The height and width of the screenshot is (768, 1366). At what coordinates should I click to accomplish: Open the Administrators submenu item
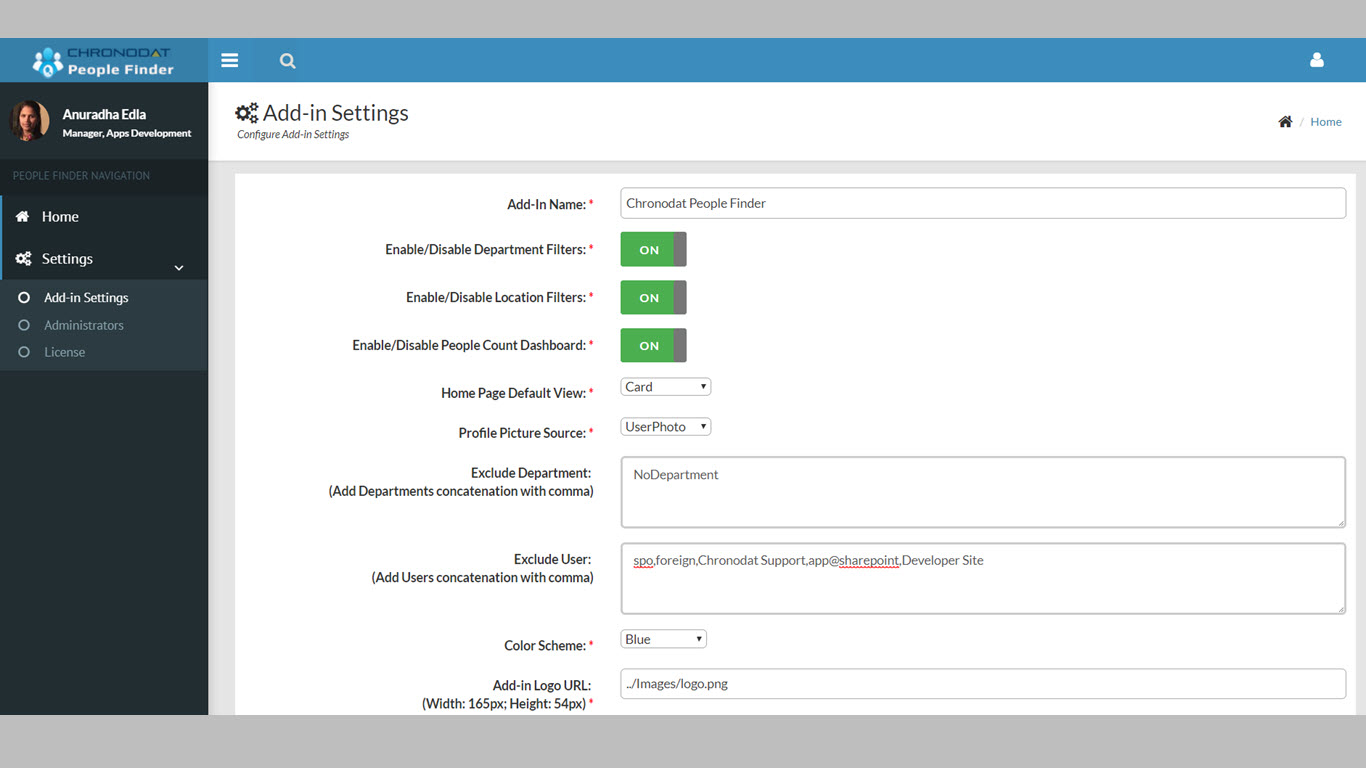pos(84,325)
